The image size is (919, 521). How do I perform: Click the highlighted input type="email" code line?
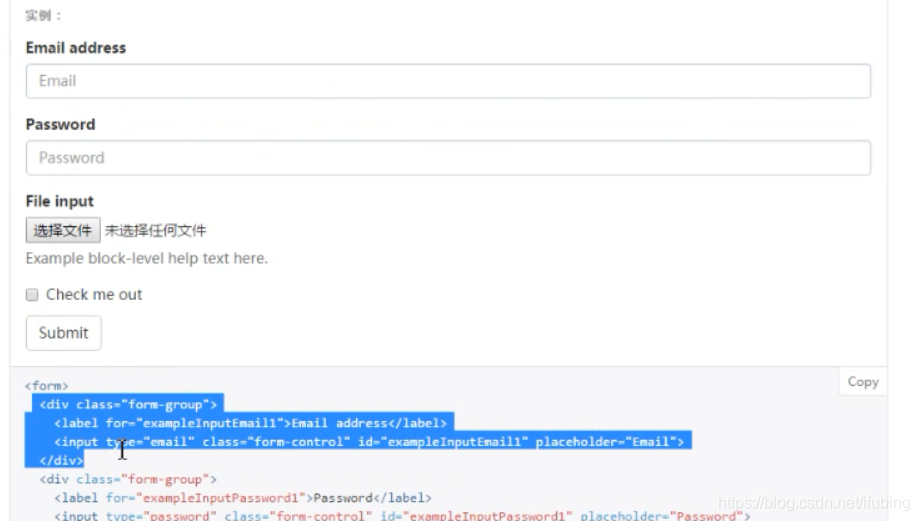click(369, 442)
